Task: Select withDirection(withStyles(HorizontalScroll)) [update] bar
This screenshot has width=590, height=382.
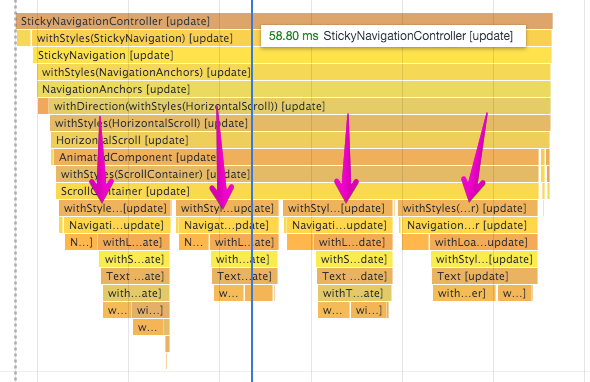Action: pyautogui.click(x=300, y=106)
